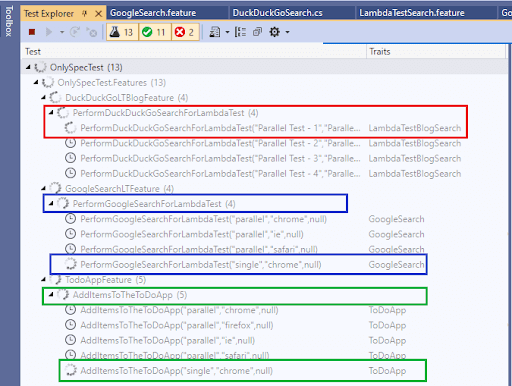Select the PerformDuckDuckGoSearchForLambdaTest (4) group row
This screenshot has width=512, height=386.
click(264, 113)
